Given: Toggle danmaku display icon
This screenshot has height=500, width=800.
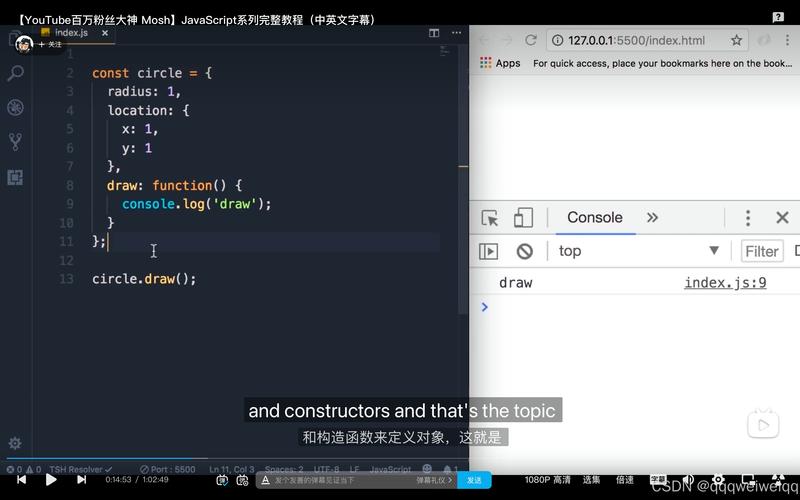Looking at the screenshot, I should pyautogui.click(x=222, y=480).
